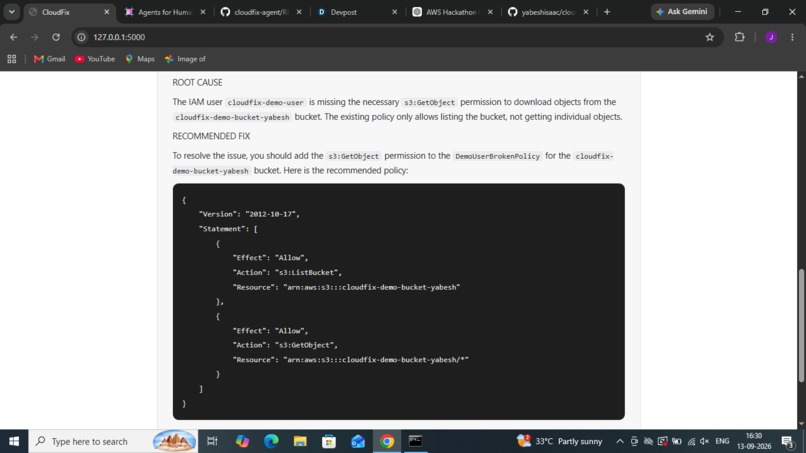The width and height of the screenshot is (806, 453).
Task: Open the YouTube bookmark
Action: pyautogui.click(x=95, y=59)
